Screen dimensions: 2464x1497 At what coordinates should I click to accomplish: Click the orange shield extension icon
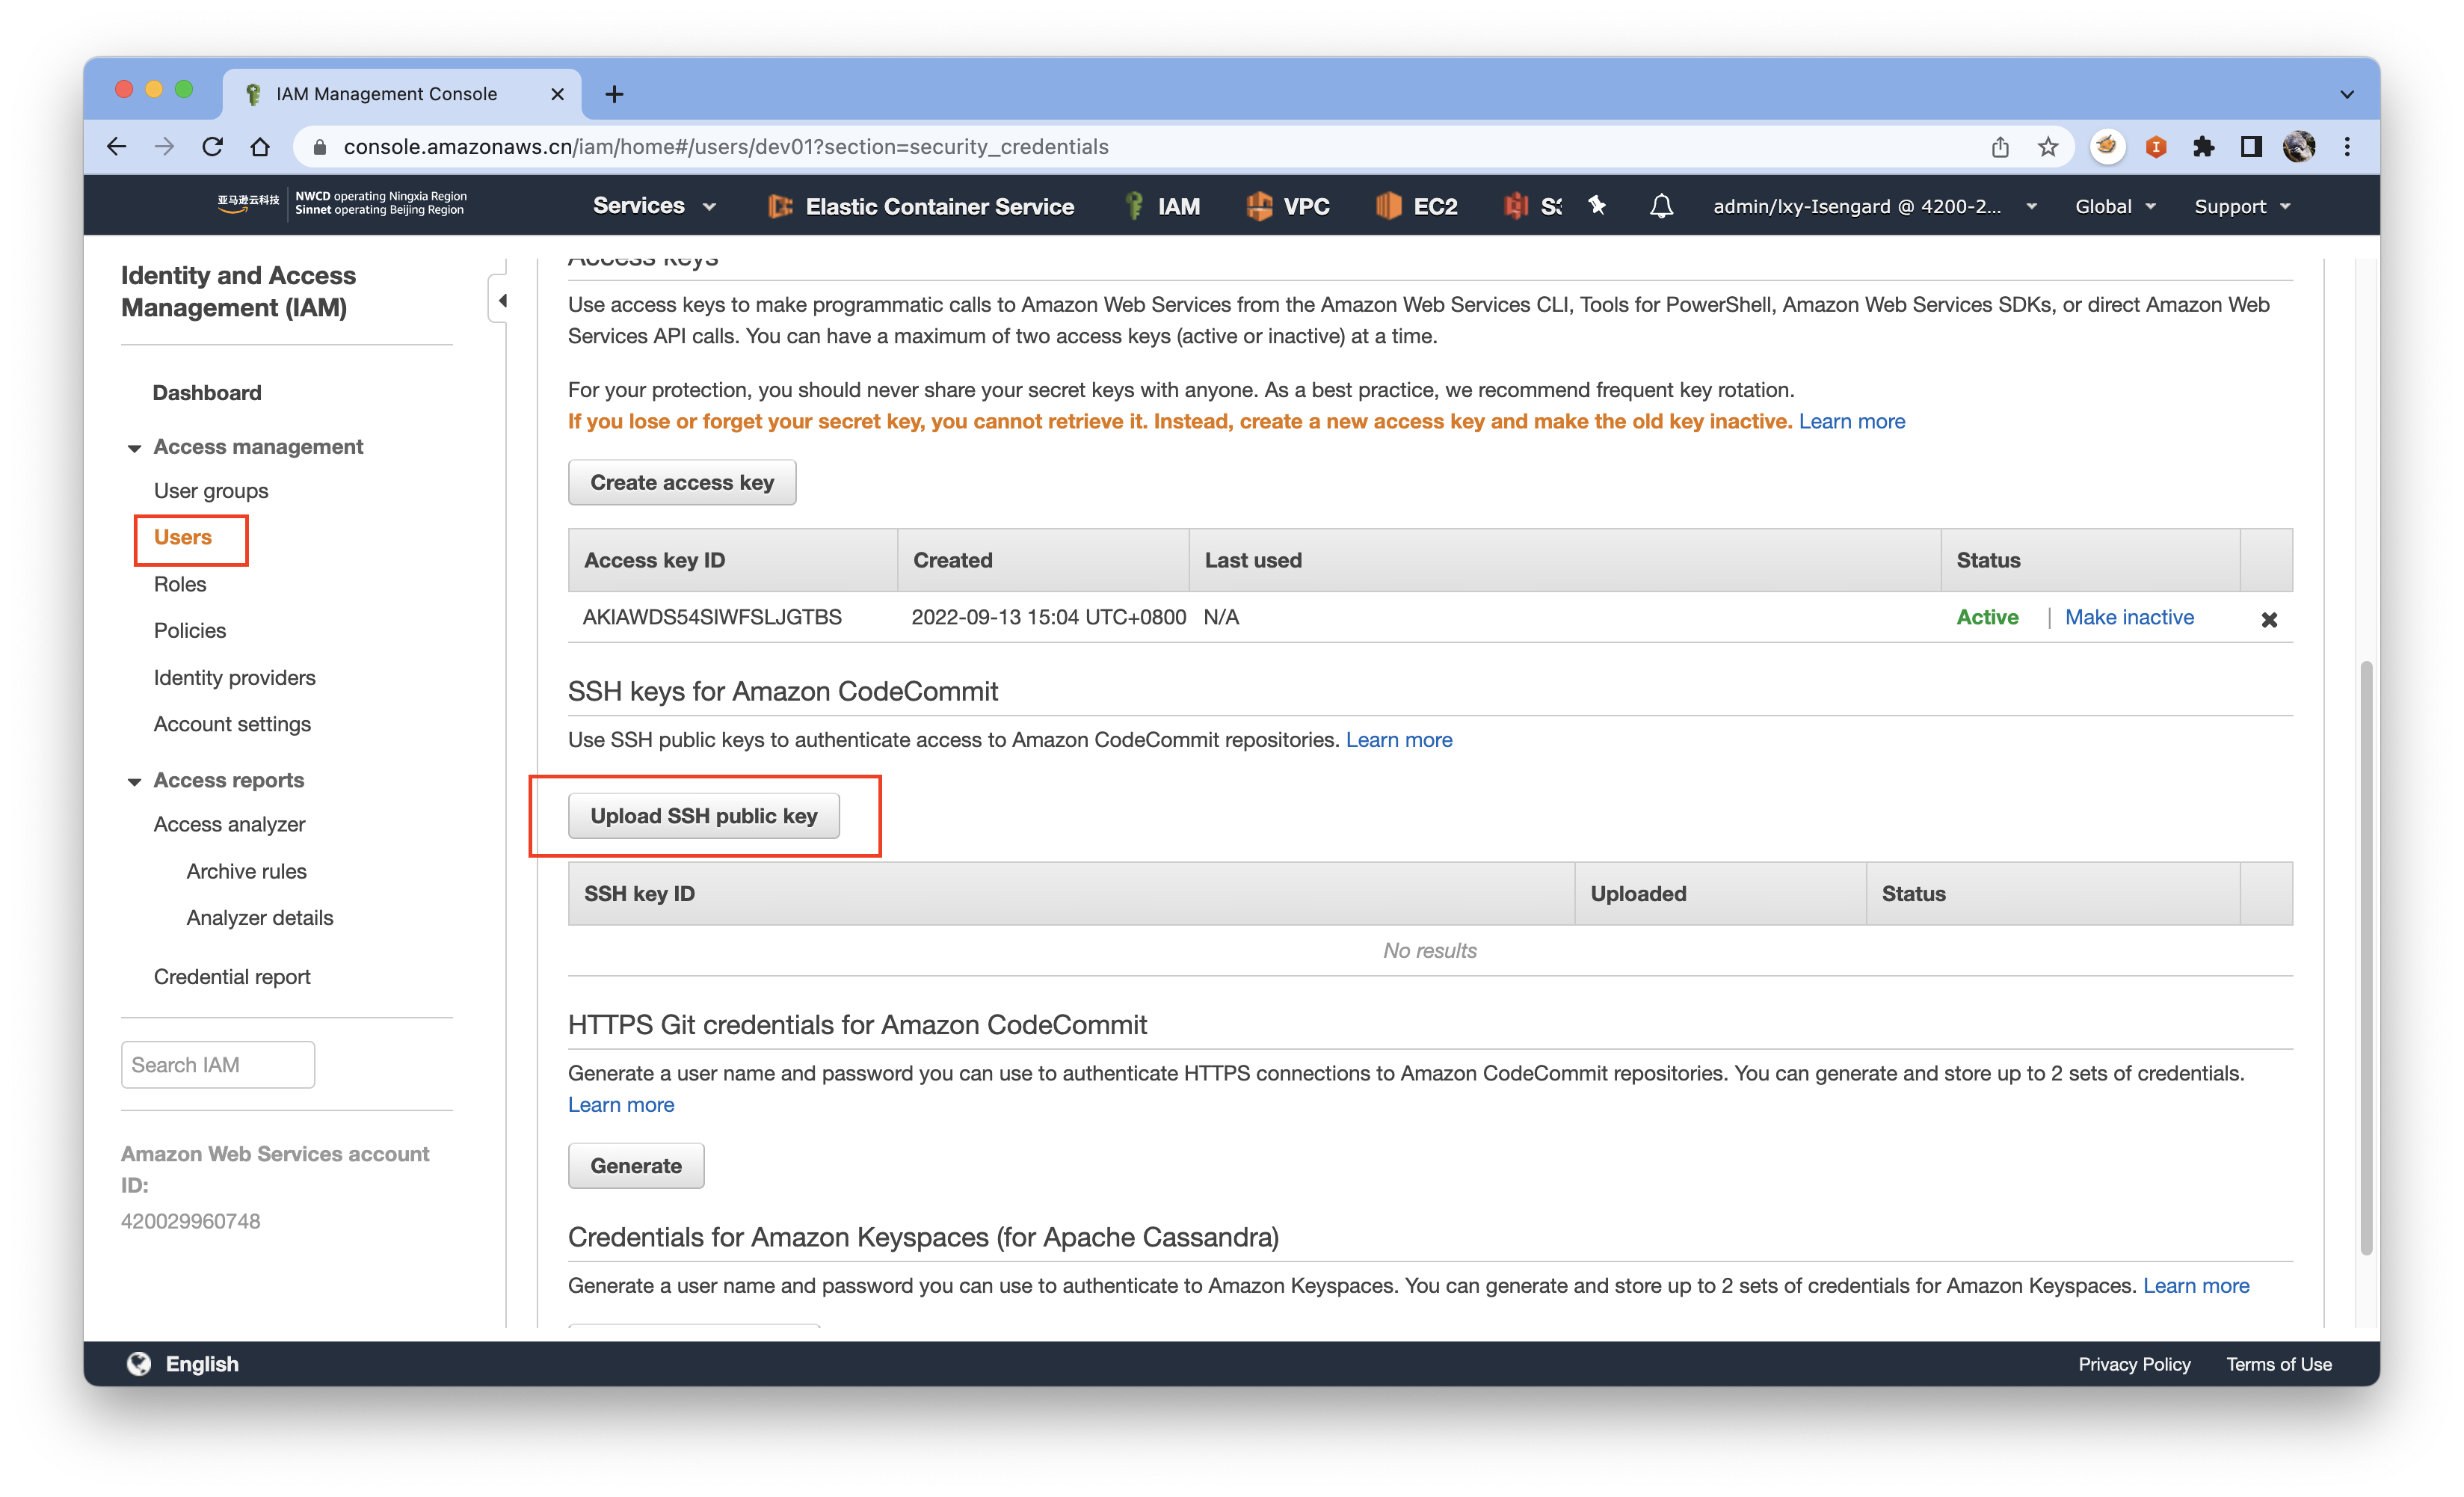pos(2156,147)
